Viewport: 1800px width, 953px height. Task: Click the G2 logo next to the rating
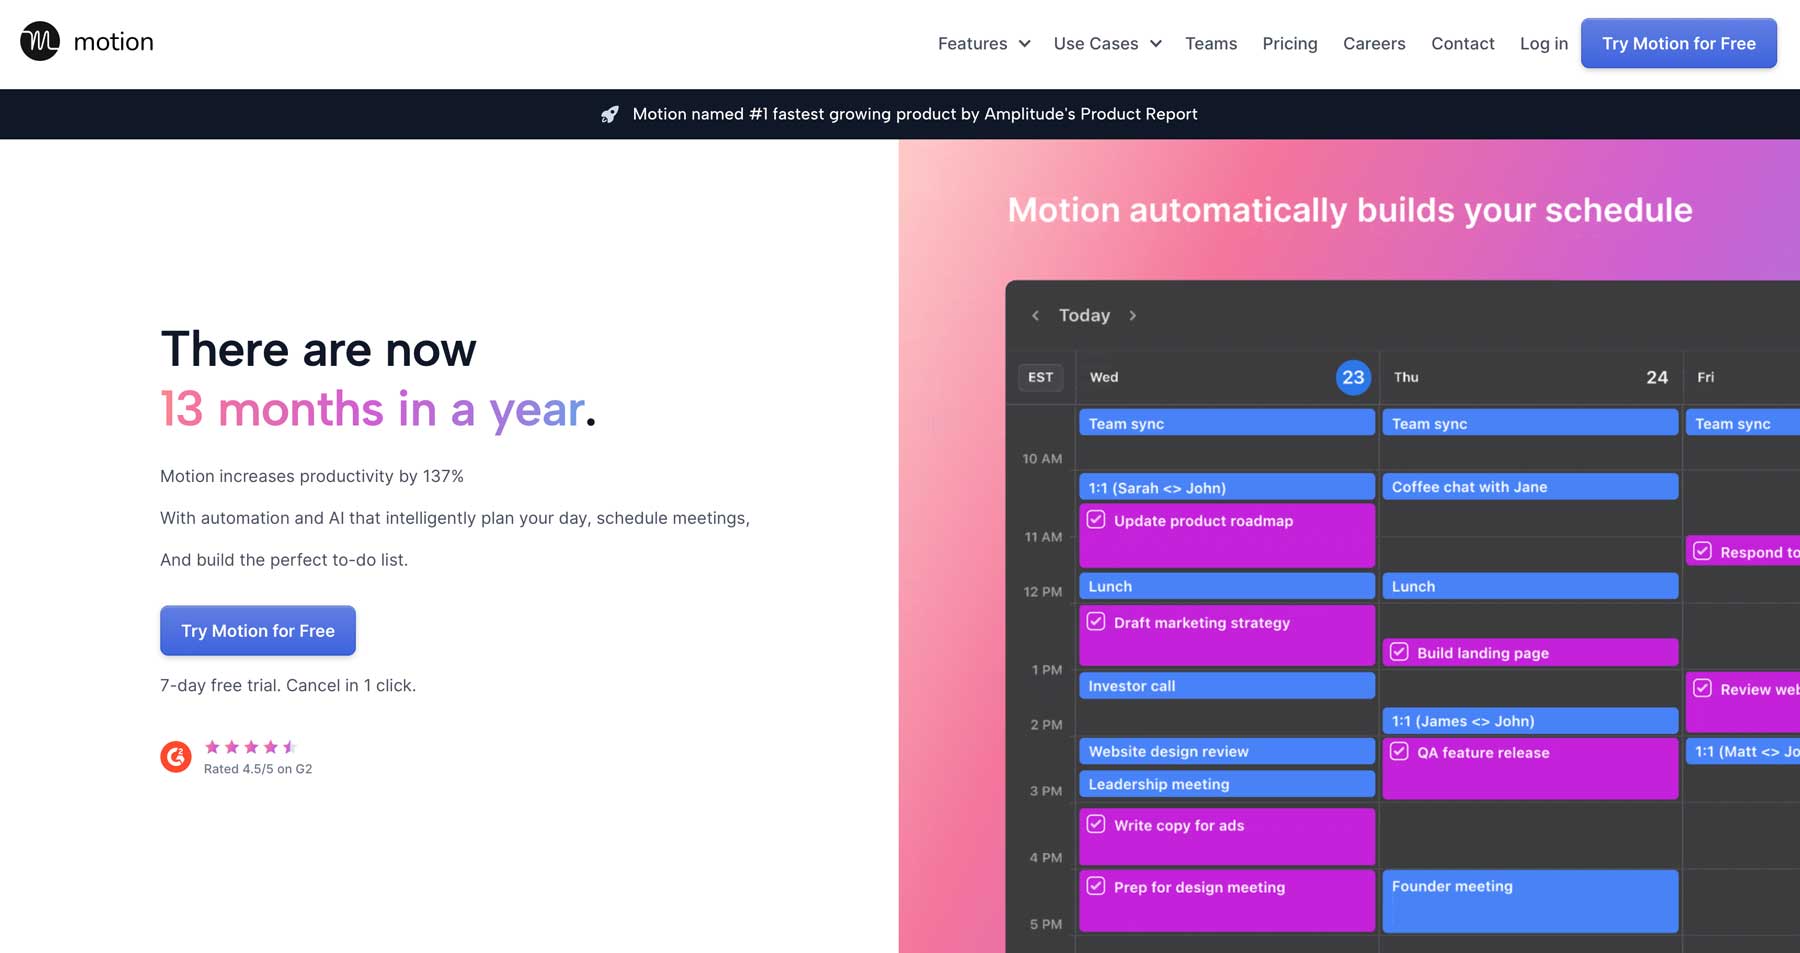click(x=175, y=757)
